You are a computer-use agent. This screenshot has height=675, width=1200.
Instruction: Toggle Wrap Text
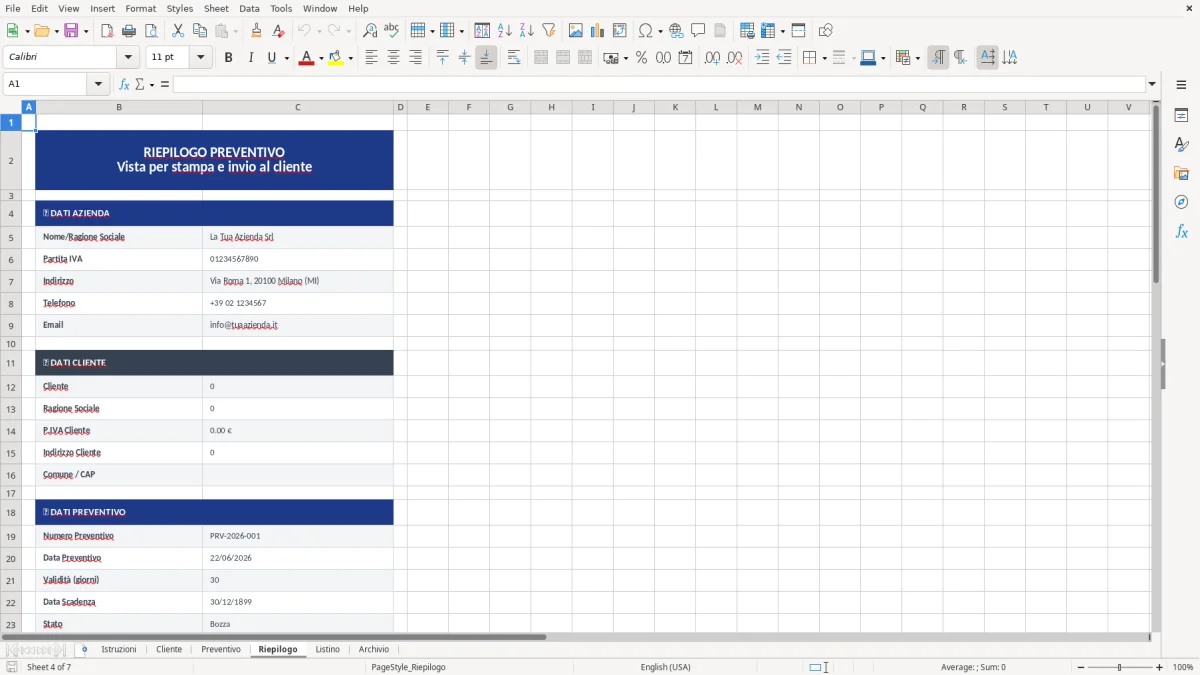(x=514, y=58)
